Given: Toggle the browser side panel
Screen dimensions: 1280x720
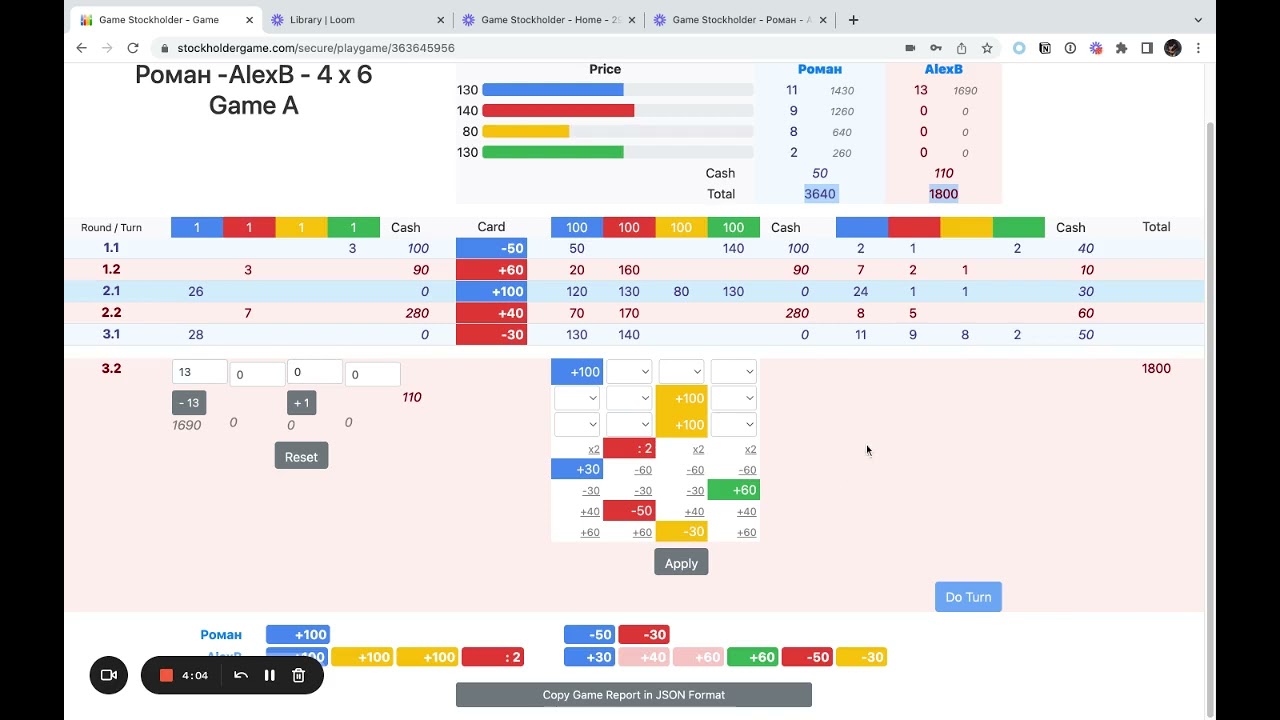Looking at the screenshot, I should coord(1147,48).
